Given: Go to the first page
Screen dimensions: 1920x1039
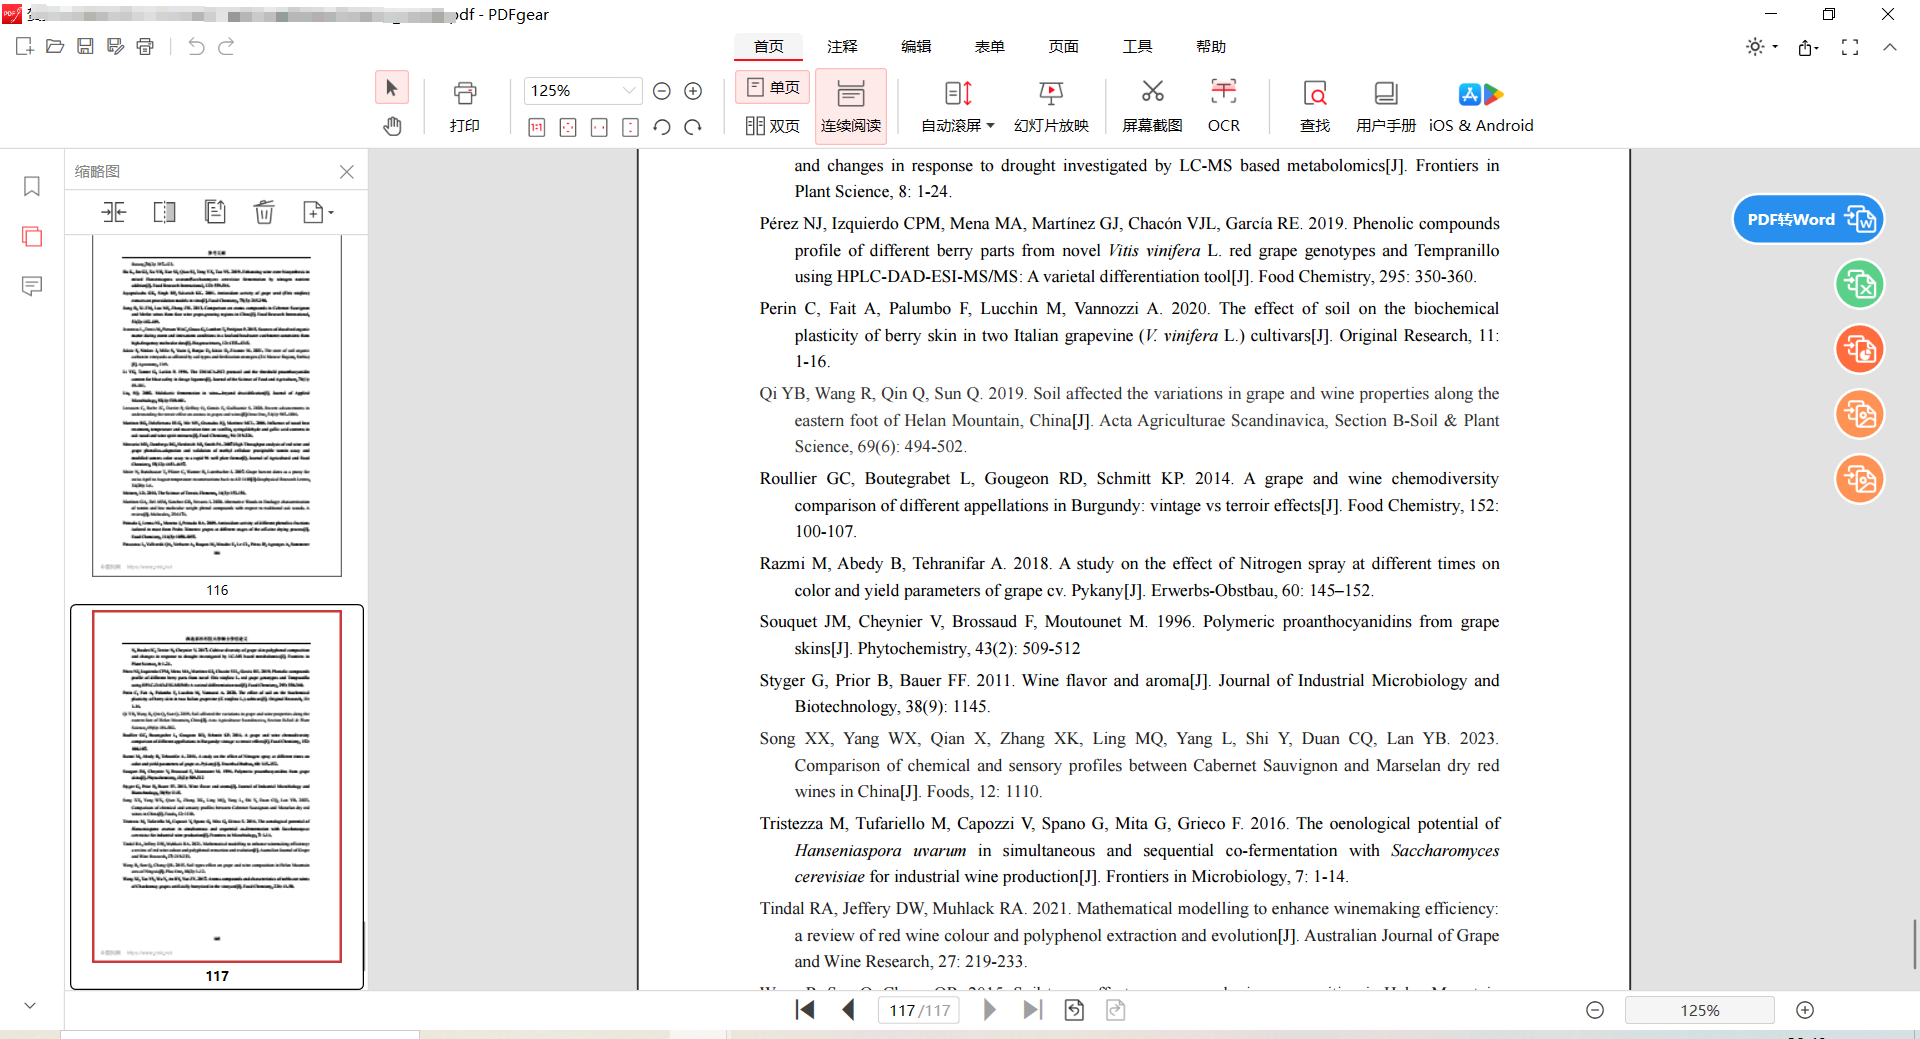Looking at the screenshot, I should [x=805, y=1010].
